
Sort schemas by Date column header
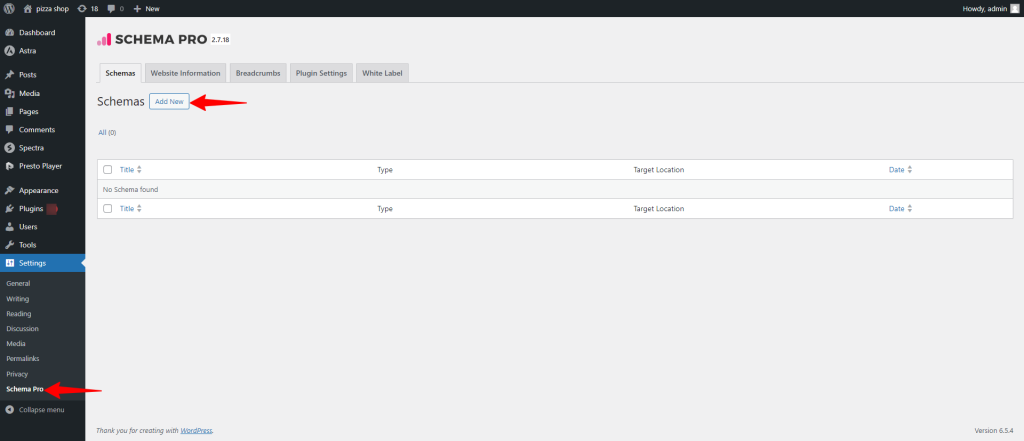pos(896,170)
